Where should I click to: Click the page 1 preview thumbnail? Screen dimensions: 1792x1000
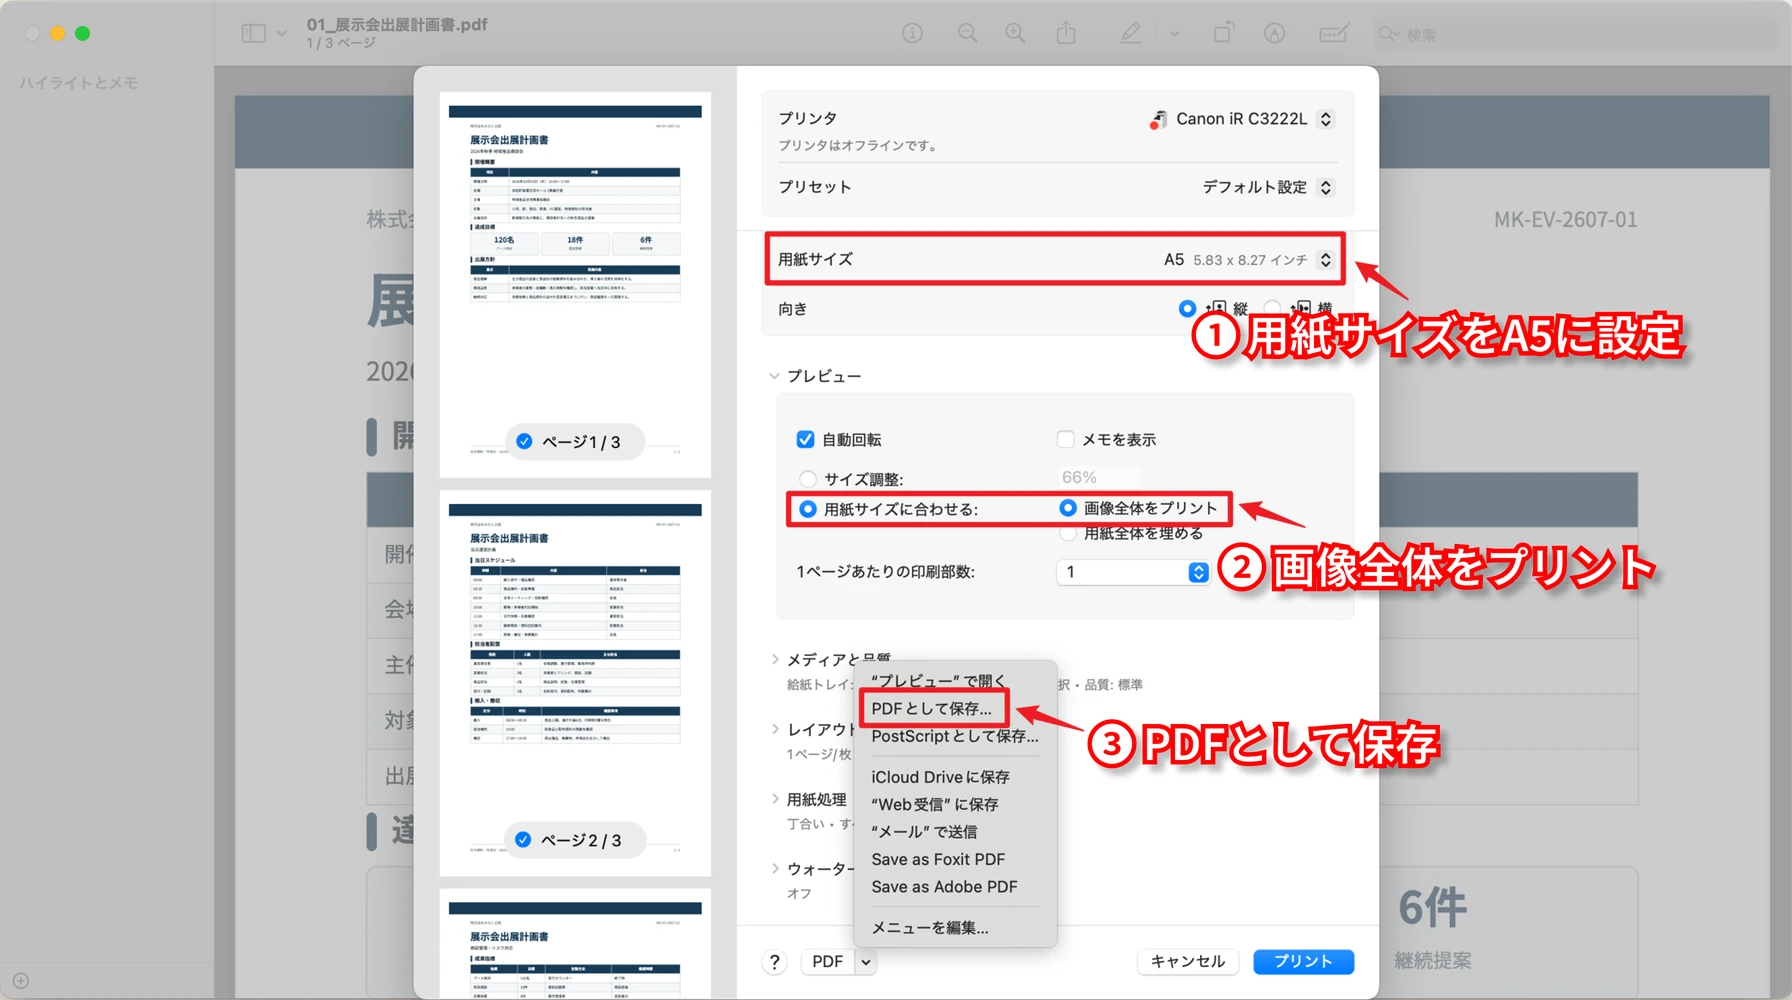tap(575, 284)
